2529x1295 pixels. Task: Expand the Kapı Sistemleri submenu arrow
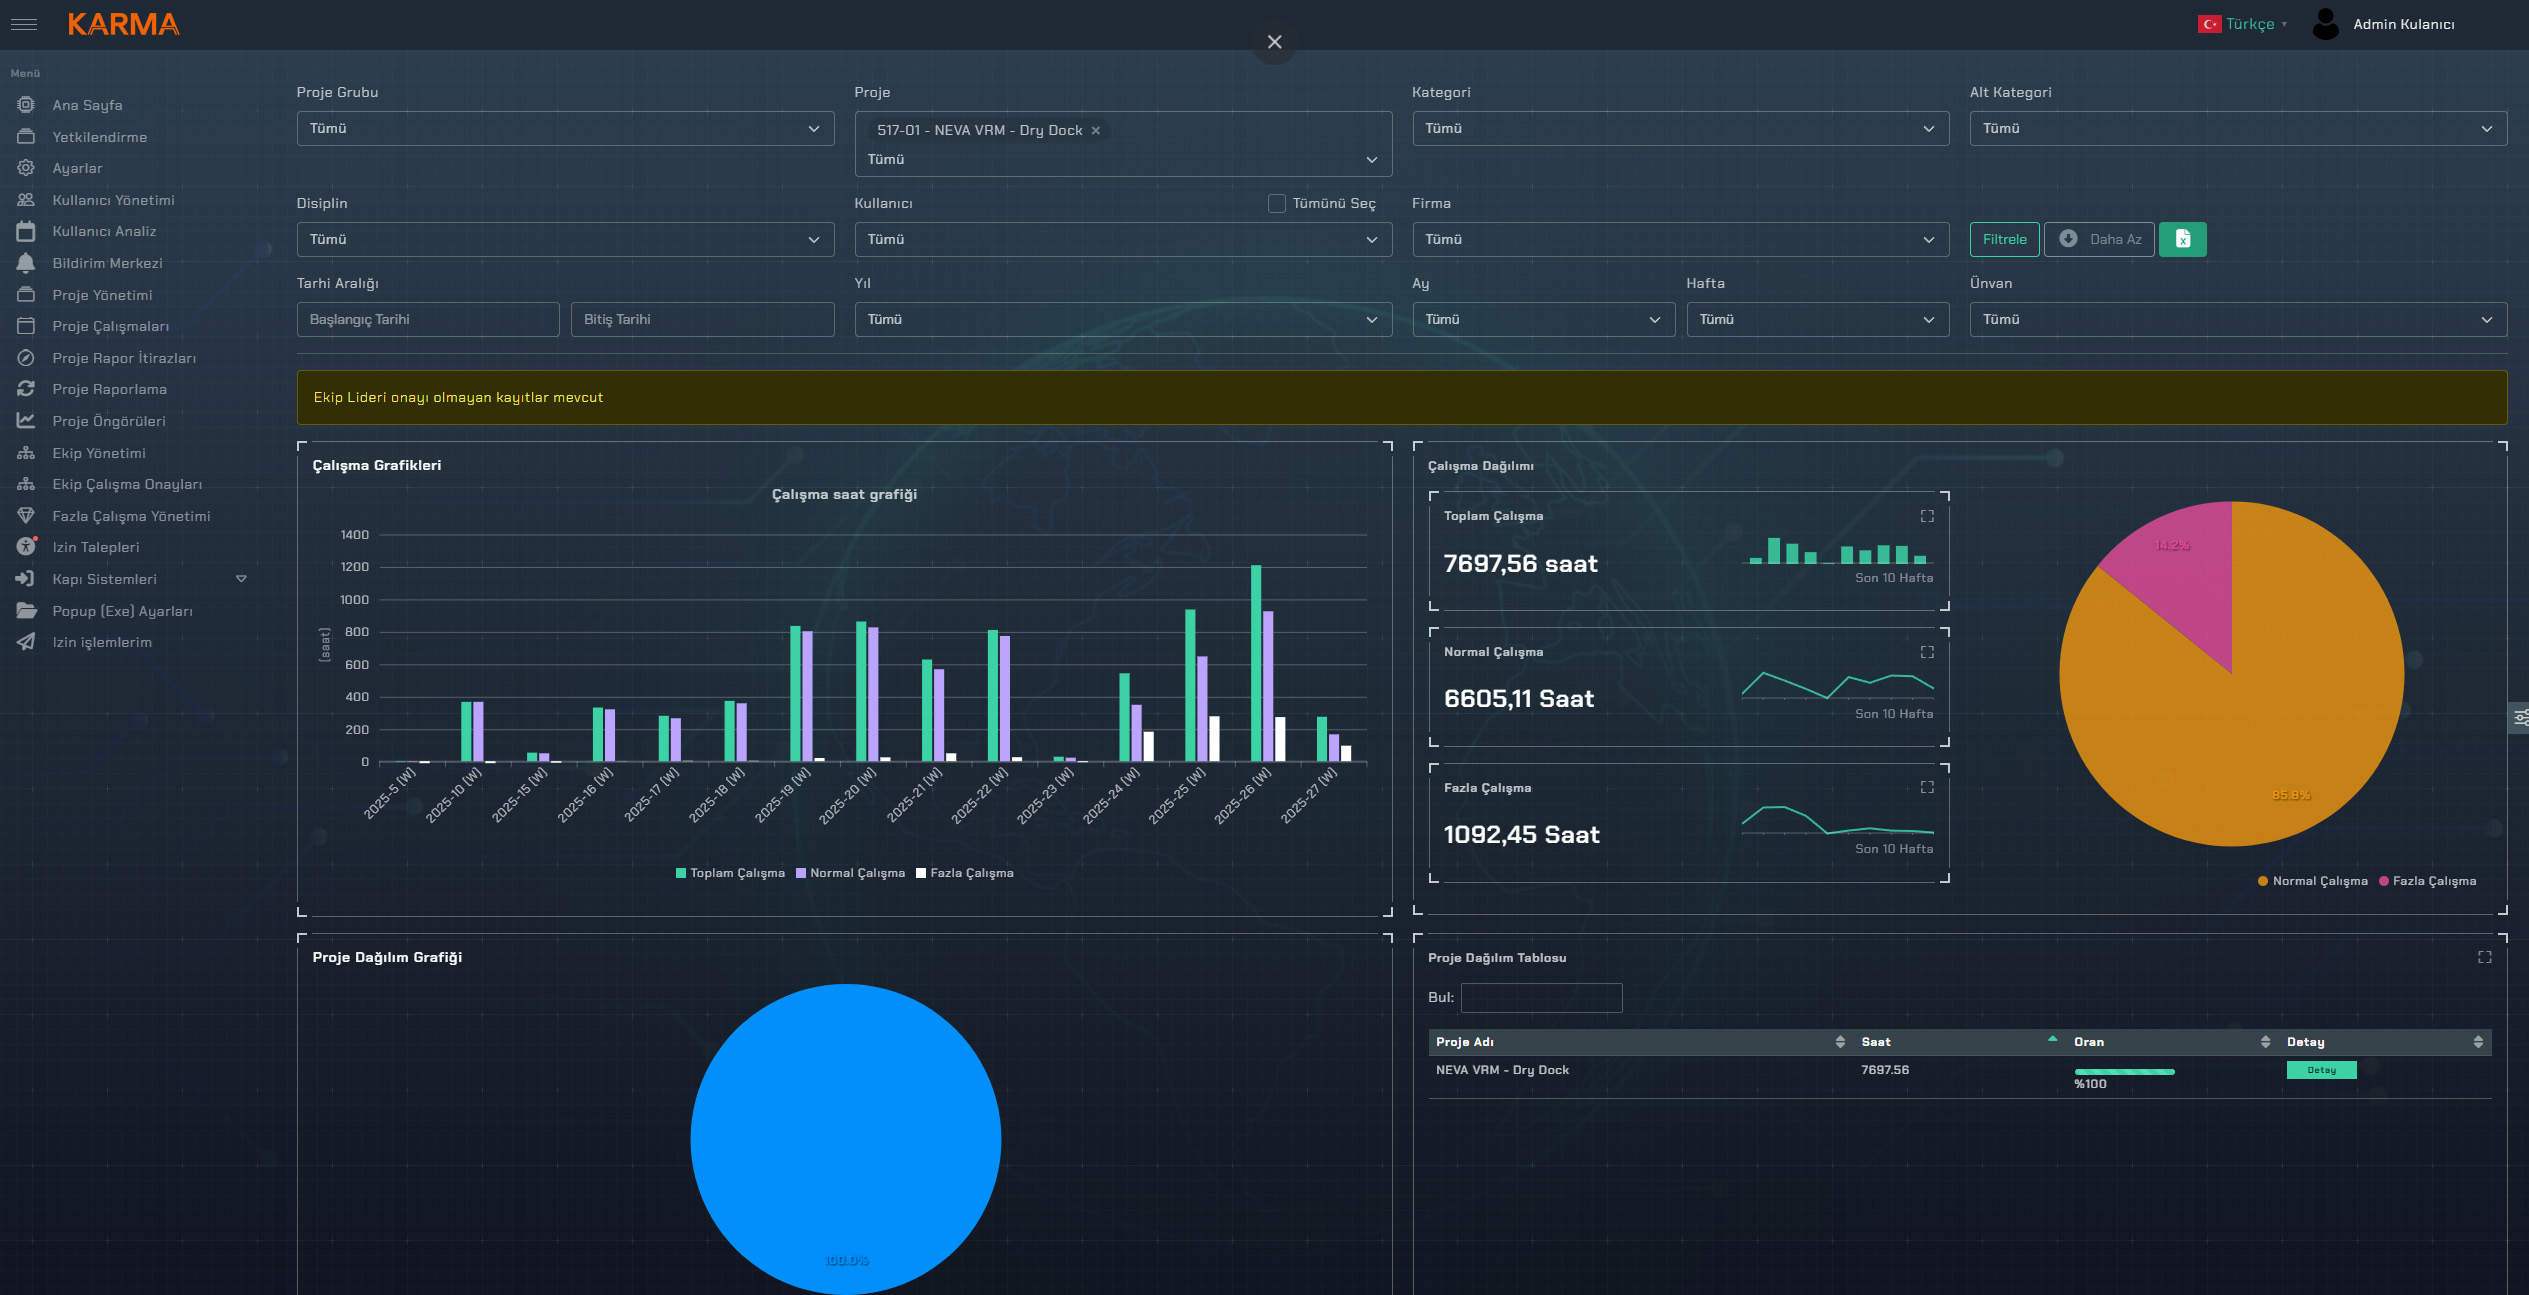(241, 579)
